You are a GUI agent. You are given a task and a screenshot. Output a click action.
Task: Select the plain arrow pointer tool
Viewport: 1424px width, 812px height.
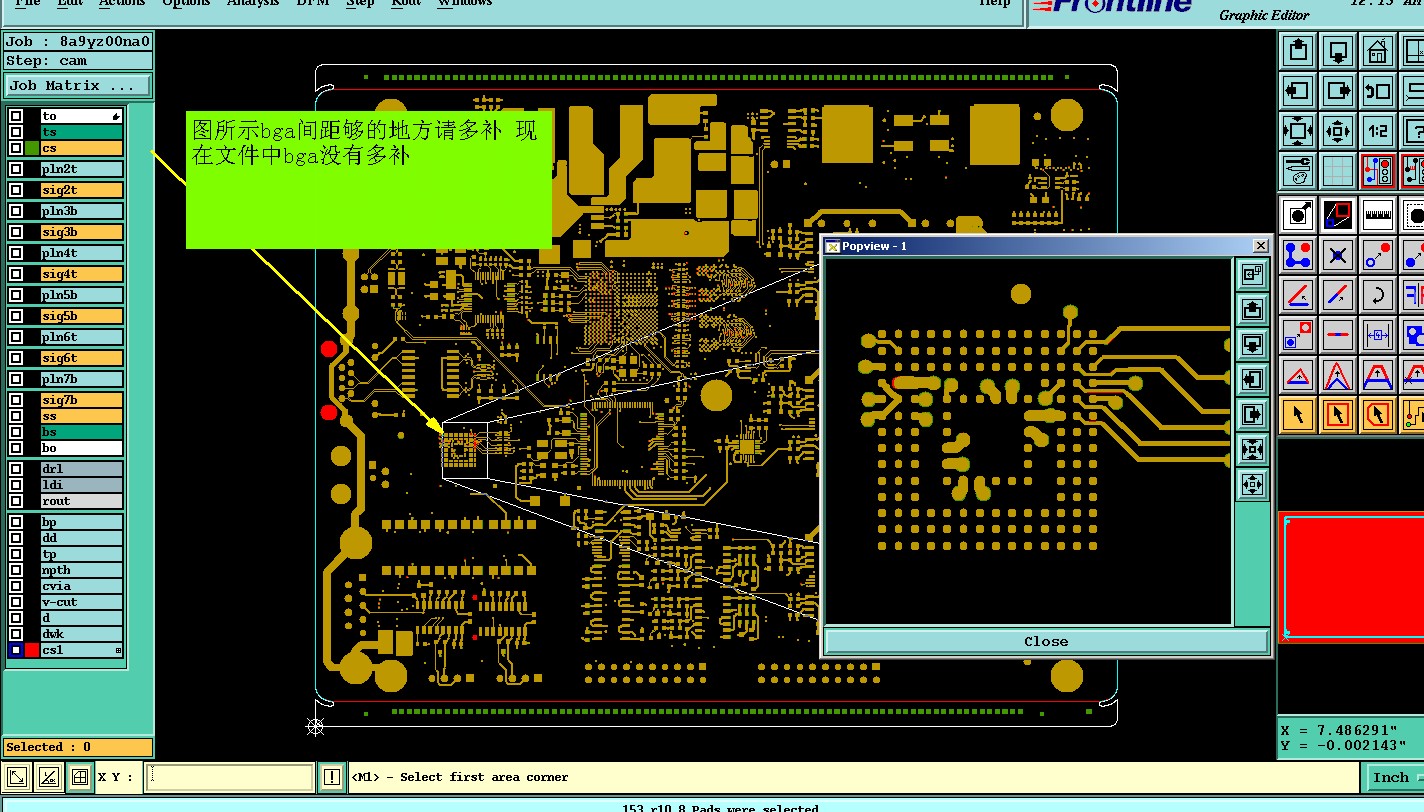[x=1298, y=414]
